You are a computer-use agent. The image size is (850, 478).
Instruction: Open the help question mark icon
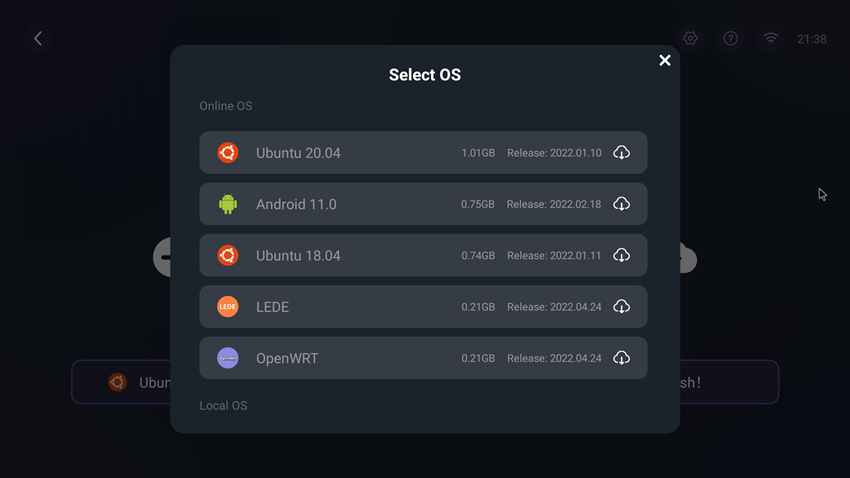[731, 38]
